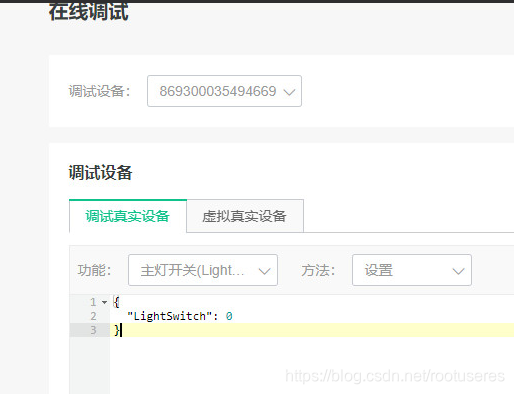Click the 功能: label
The height and width of the screenshot is (394, 514).
pos(94,270)
